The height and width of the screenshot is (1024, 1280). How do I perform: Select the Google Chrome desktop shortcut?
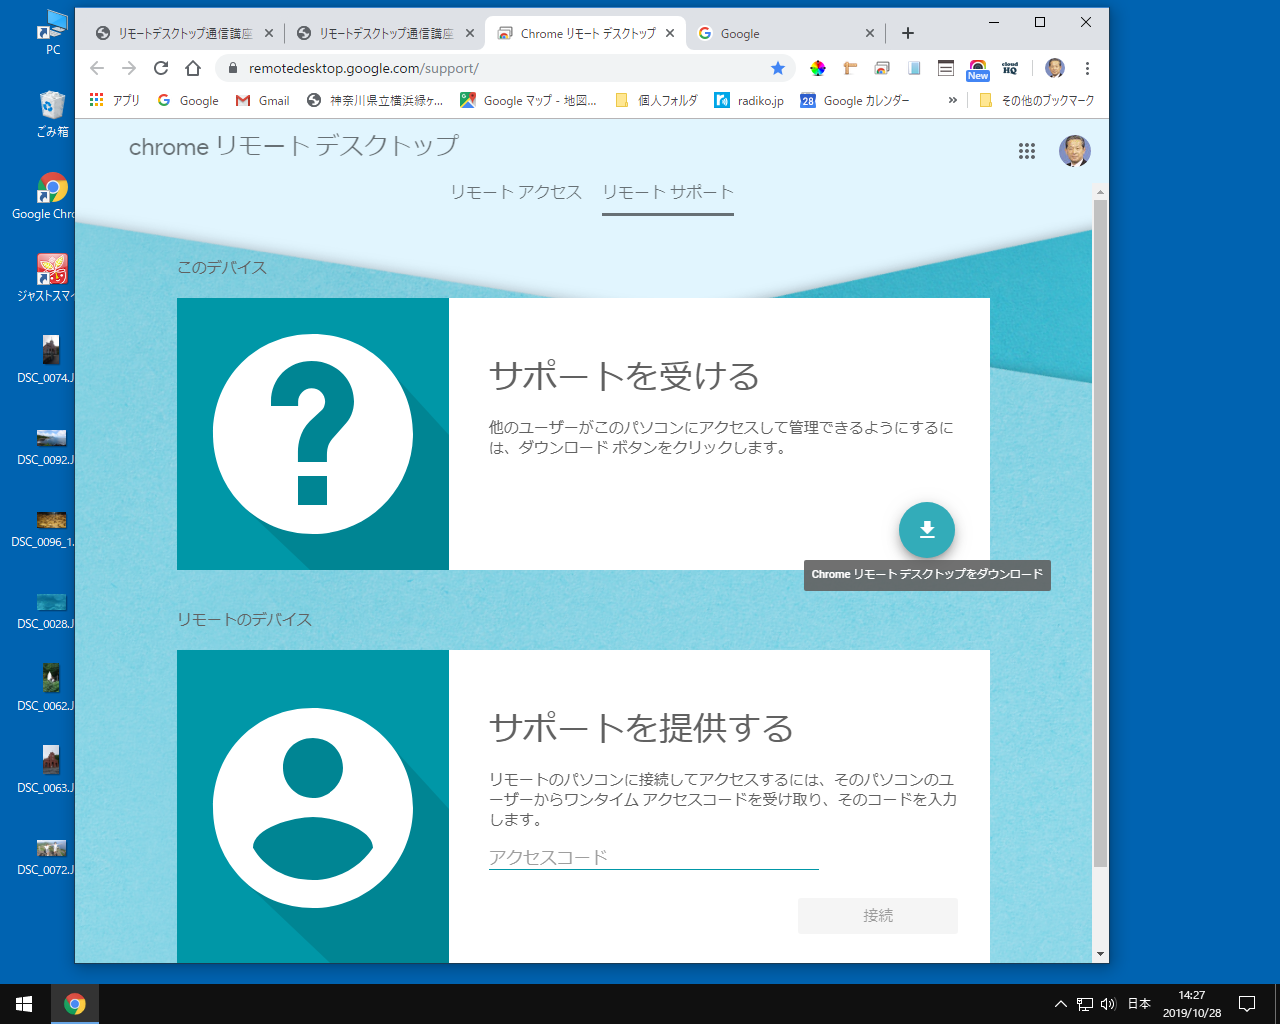coord(45,196)
